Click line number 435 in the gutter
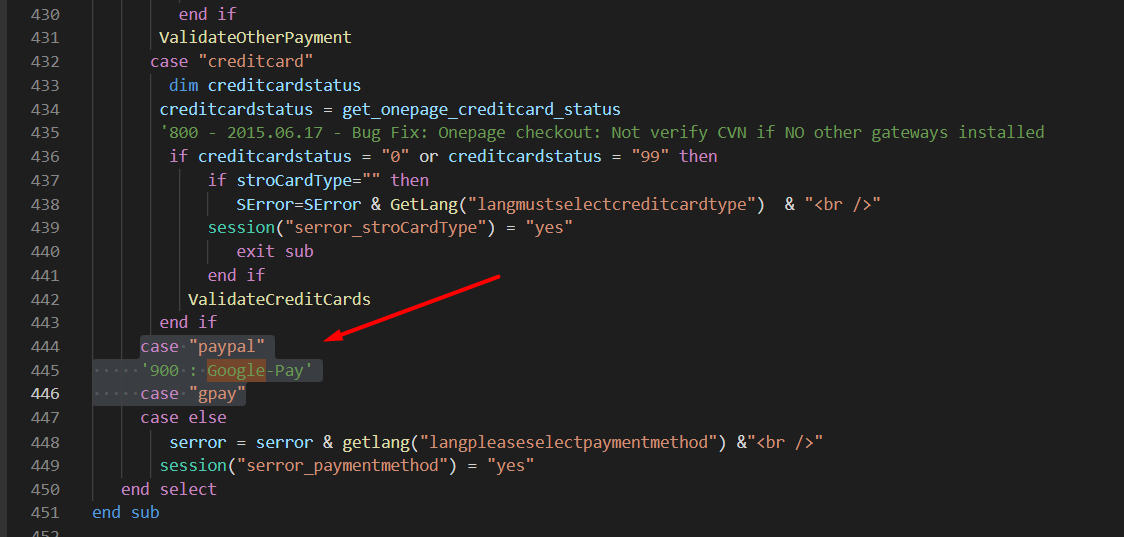This screenshot has height=537, width=1124. click(44, 133)
